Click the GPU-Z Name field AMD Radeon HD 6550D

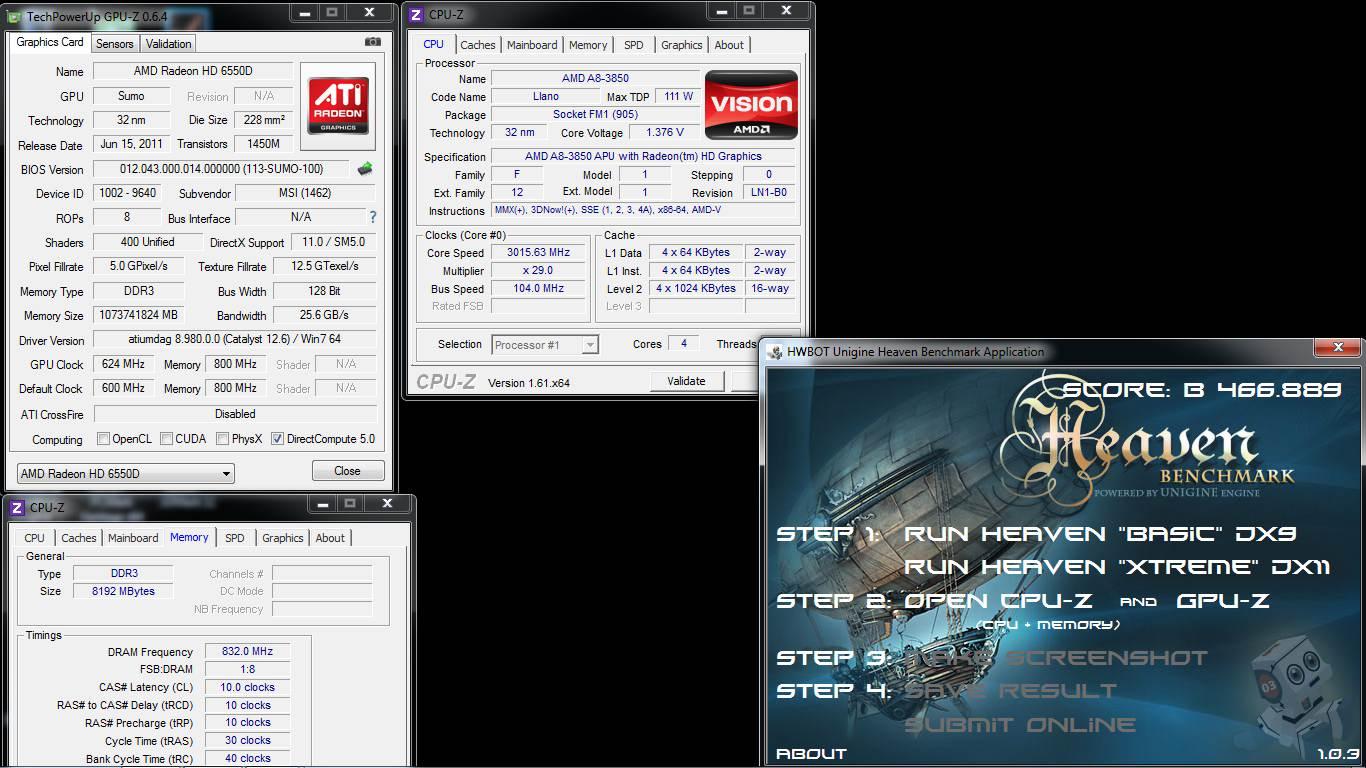point(193,71)
